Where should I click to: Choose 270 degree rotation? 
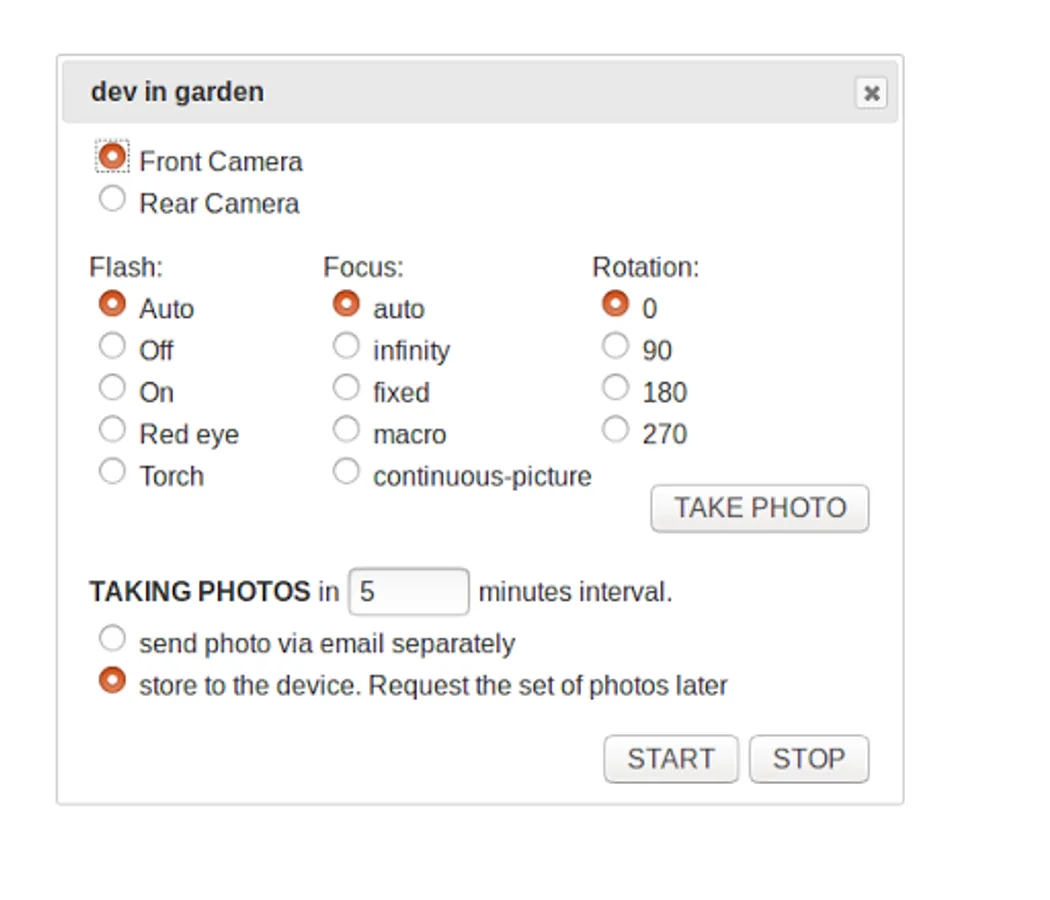616,430
